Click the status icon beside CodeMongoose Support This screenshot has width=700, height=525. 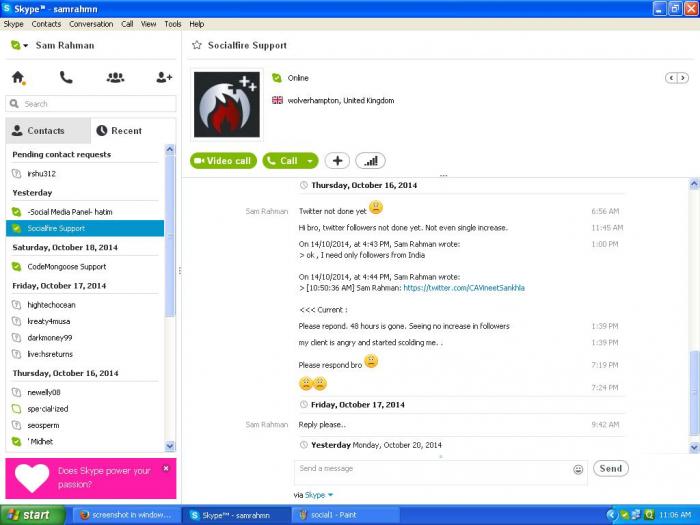tap(17, 267)
